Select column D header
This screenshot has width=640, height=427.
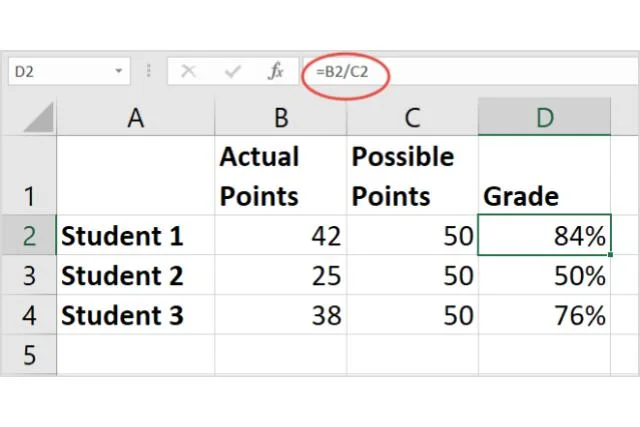pyautogui.click(x=544, y=118)
